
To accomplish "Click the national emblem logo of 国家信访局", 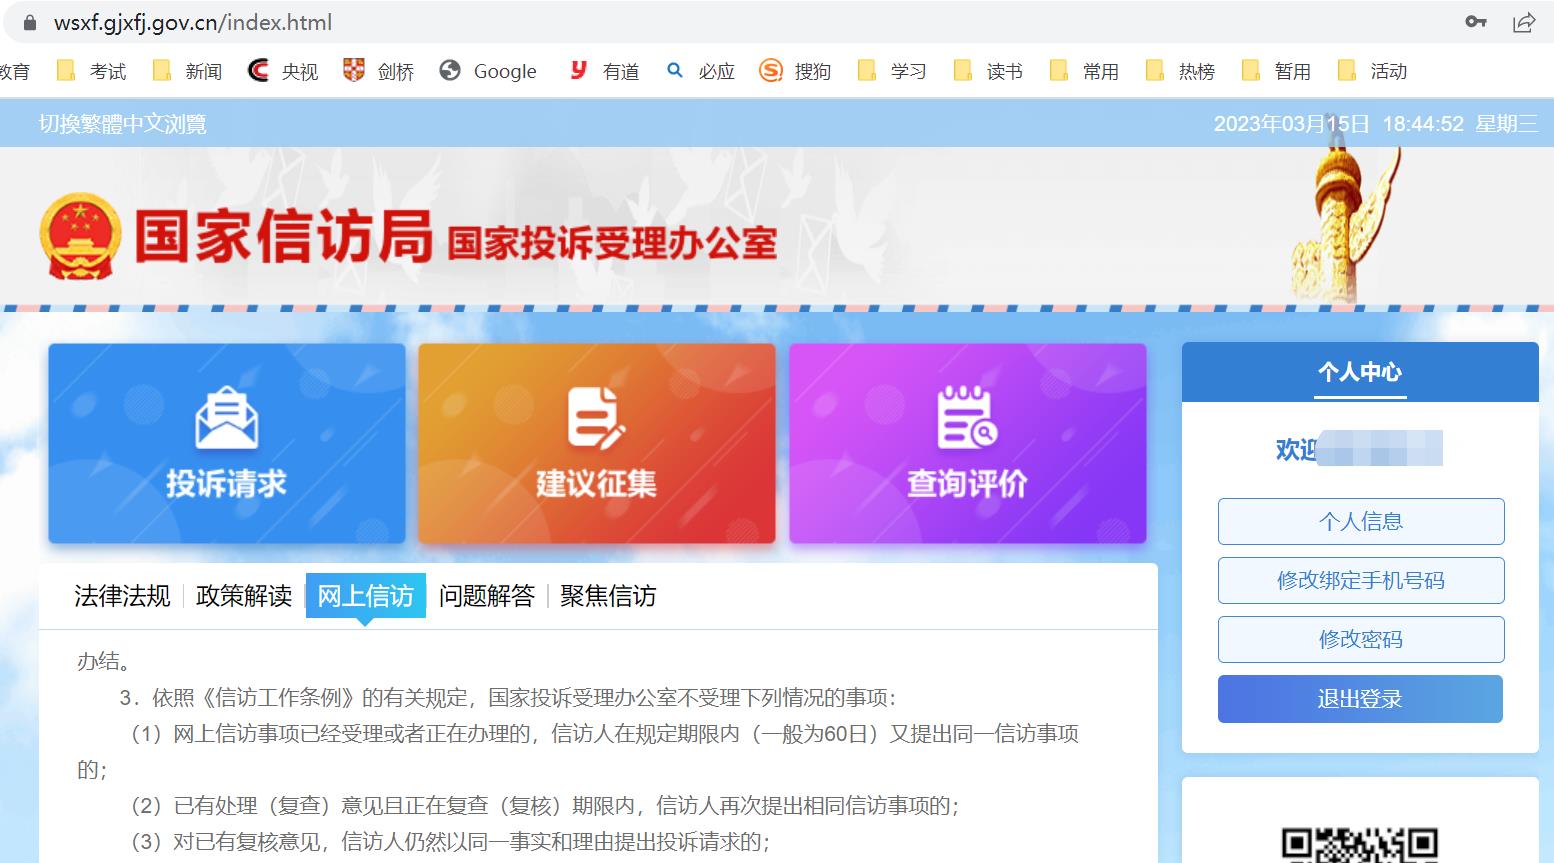I will pos(79,237).
